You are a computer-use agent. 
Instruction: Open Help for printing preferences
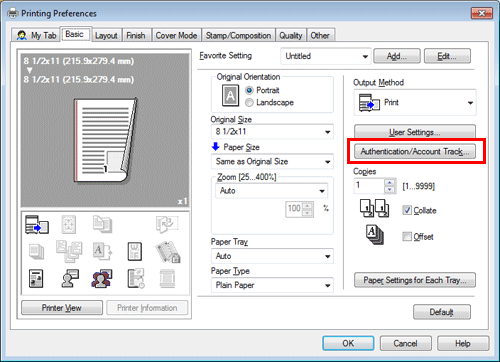pos(463,343)
